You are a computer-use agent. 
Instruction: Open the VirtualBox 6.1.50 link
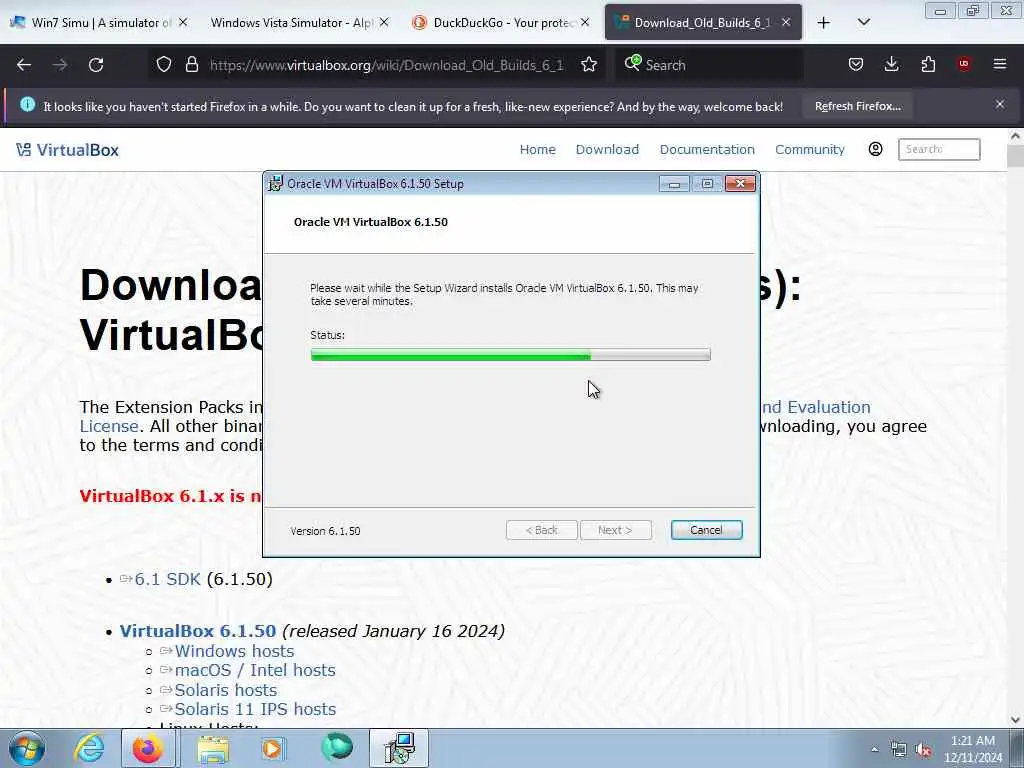click(198, 631)
